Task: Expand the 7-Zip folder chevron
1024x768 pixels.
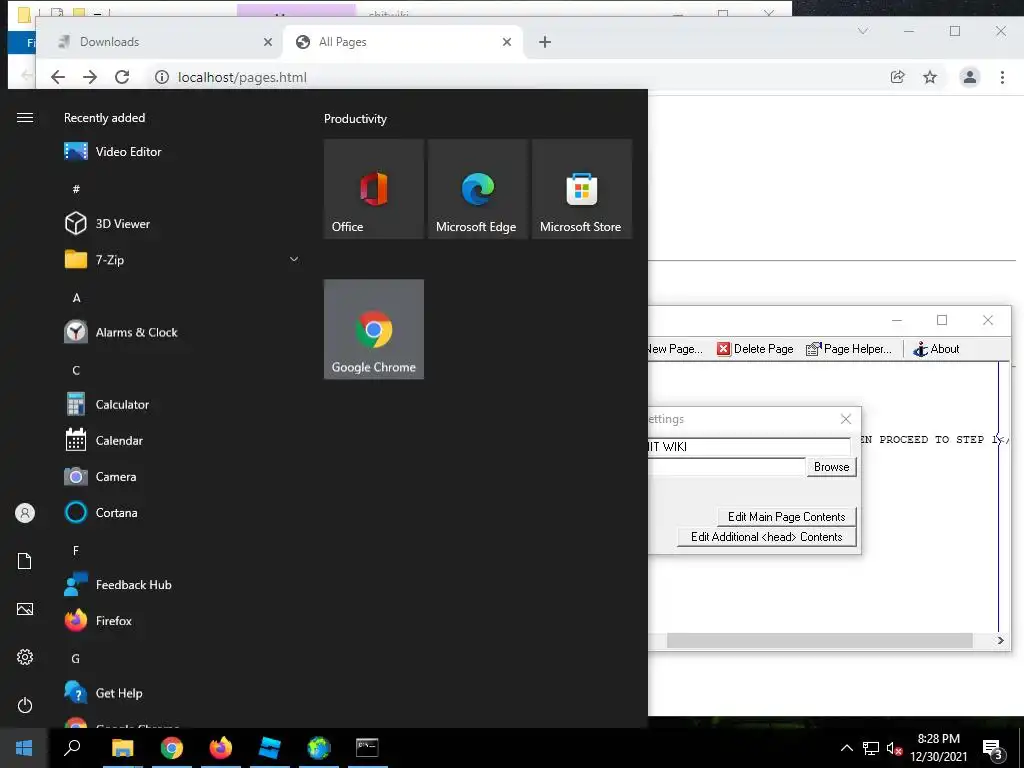Action: pos(294,259)
